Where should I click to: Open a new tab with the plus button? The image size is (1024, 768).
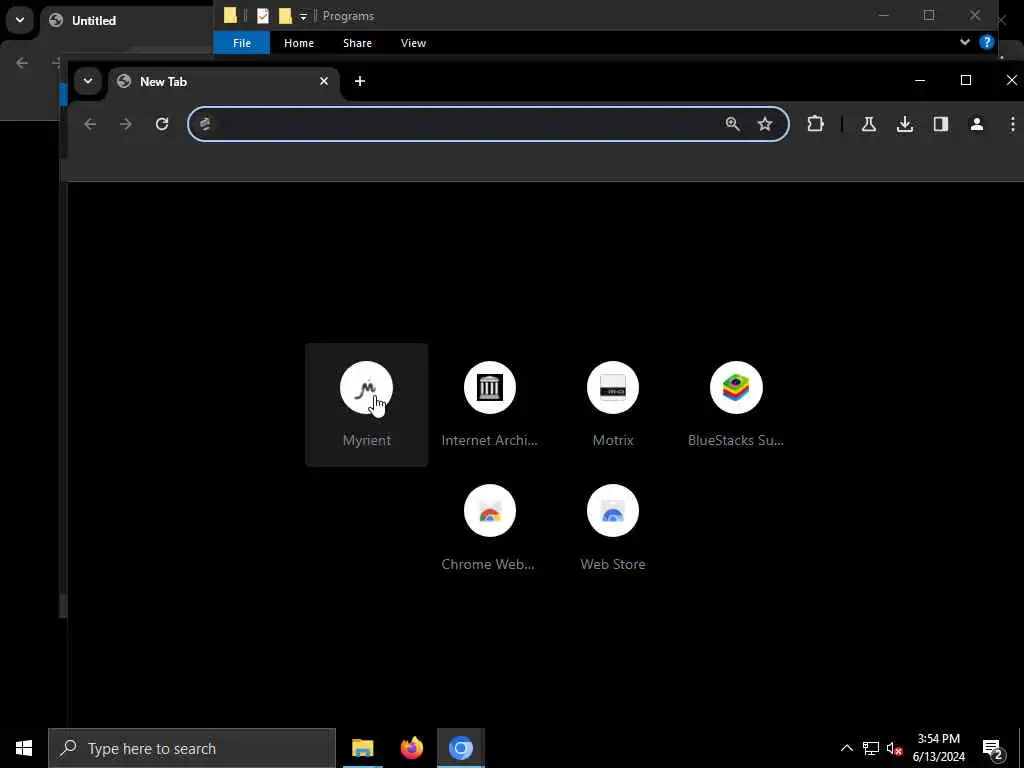pos(360,81)
